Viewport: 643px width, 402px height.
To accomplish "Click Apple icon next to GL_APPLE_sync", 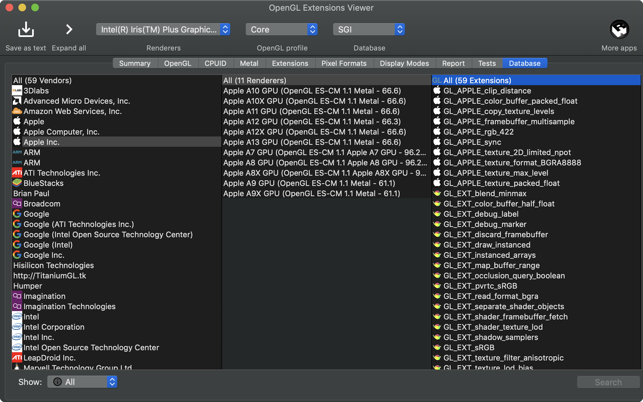I will pyautogui.click(x=437, y=142).
